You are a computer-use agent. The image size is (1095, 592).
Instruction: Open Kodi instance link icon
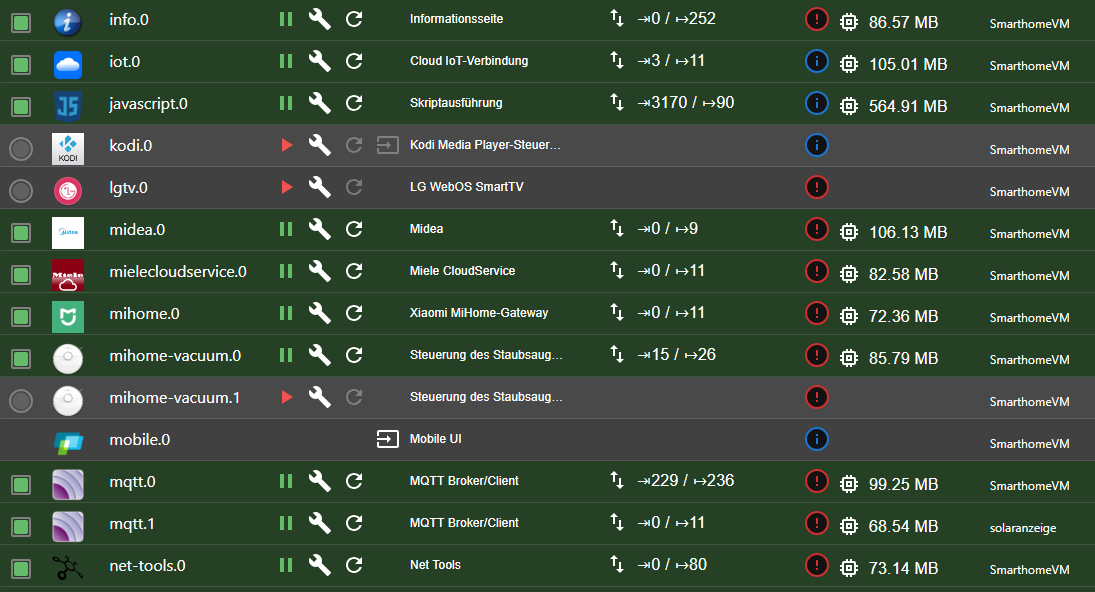coord(386,145)
